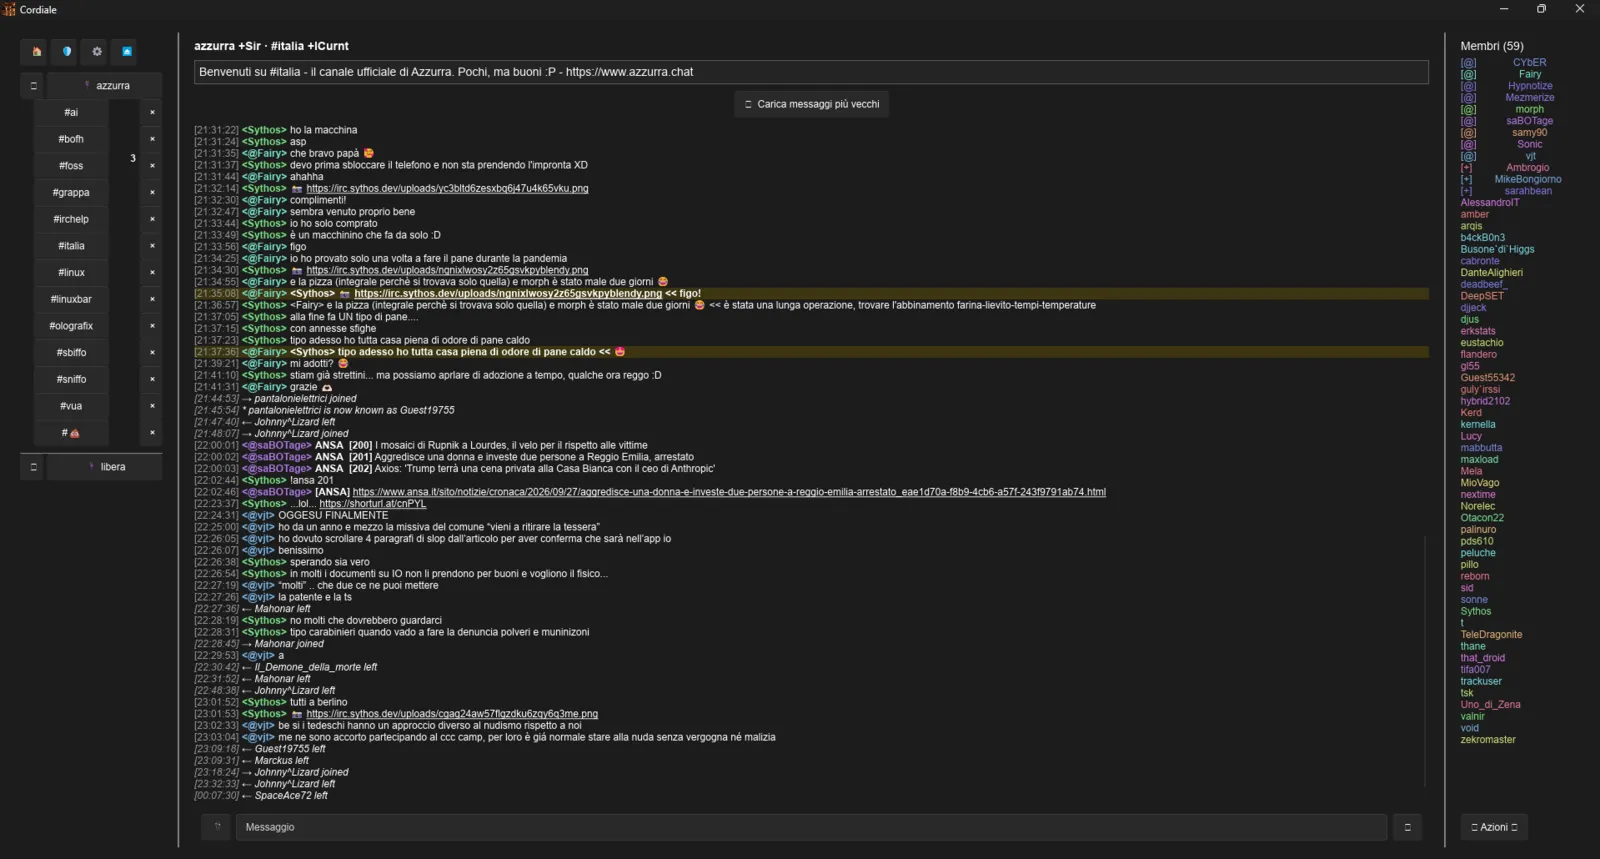
Task: Select member Uno_di_Zena in the list
Action: (x=1490, y=705)
